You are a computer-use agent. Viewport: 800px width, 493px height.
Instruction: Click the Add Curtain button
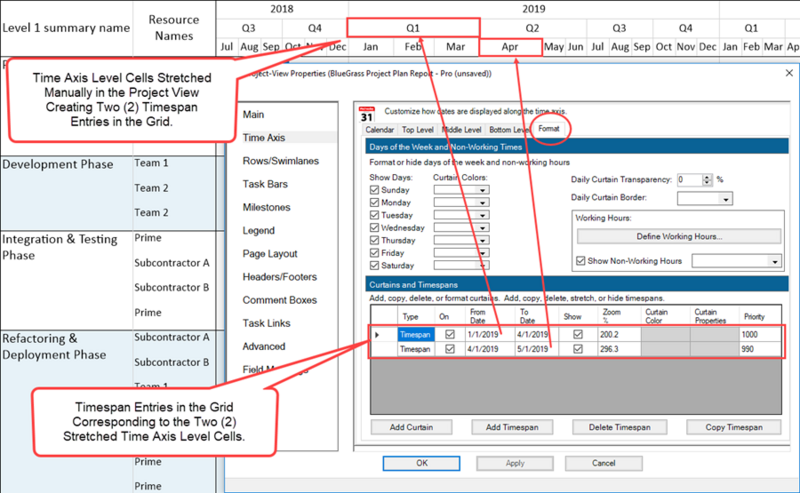[x=411, y=427]
